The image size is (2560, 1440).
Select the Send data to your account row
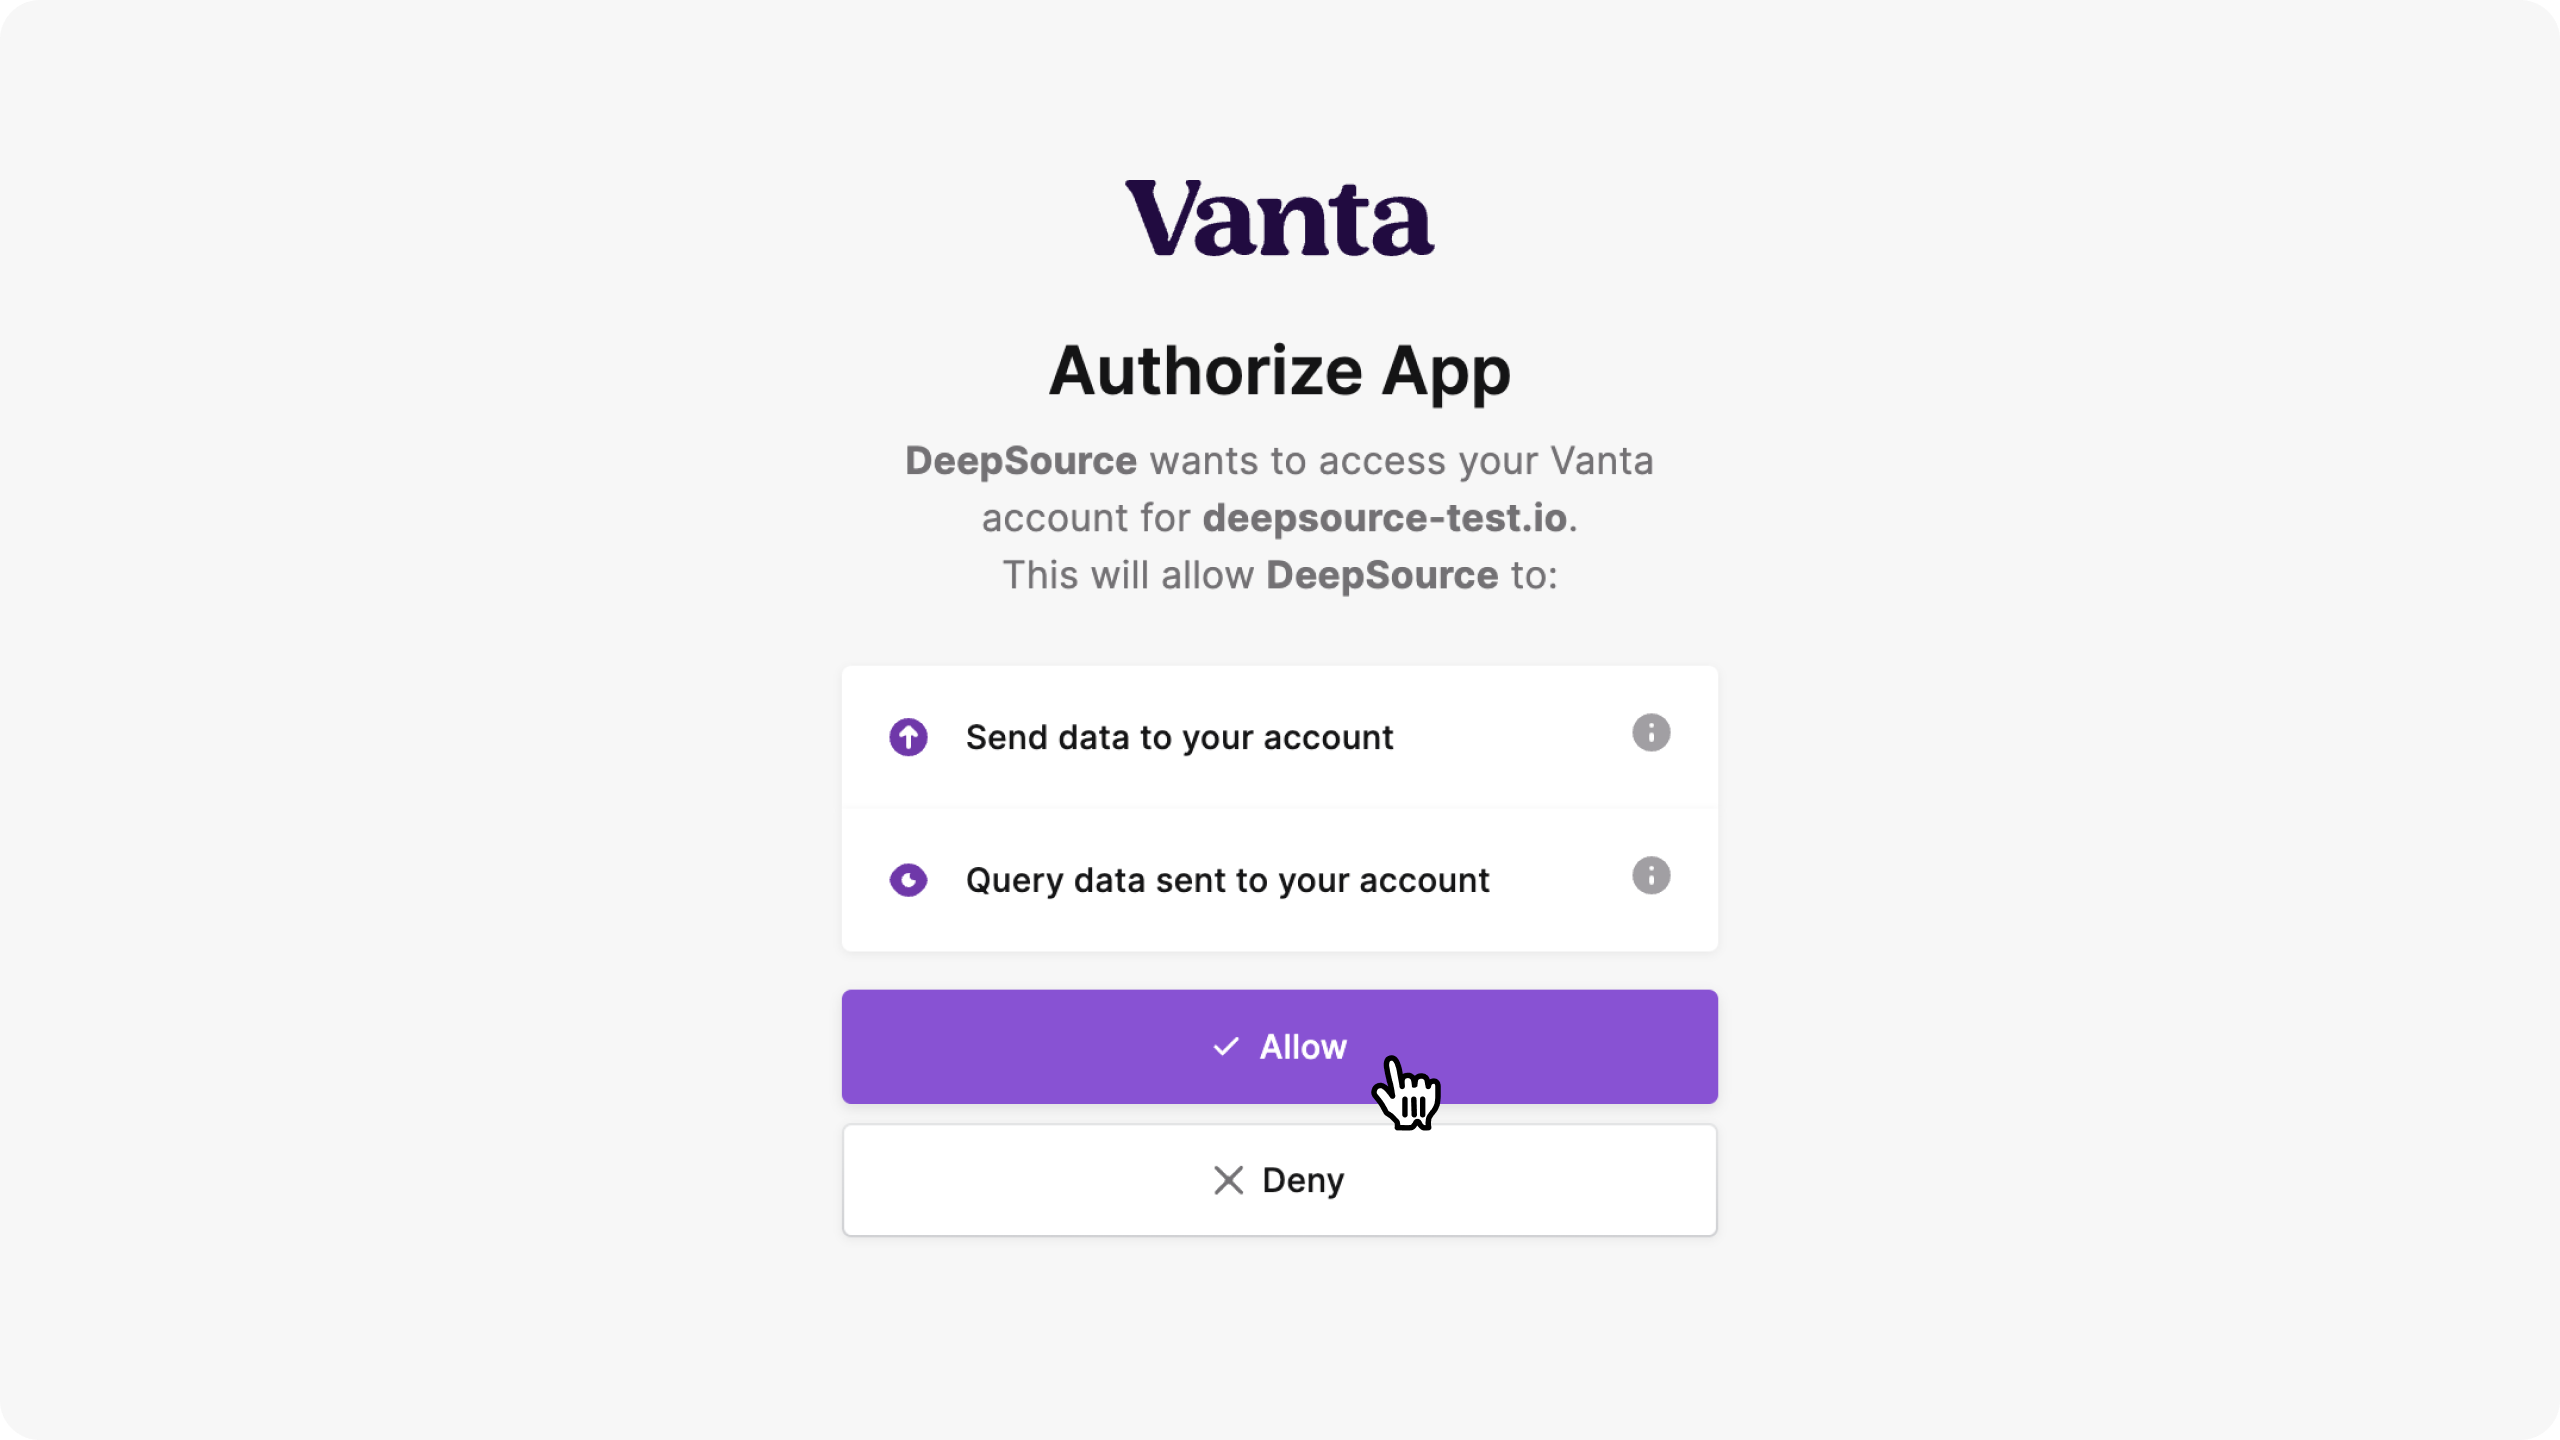(1279, 737)
